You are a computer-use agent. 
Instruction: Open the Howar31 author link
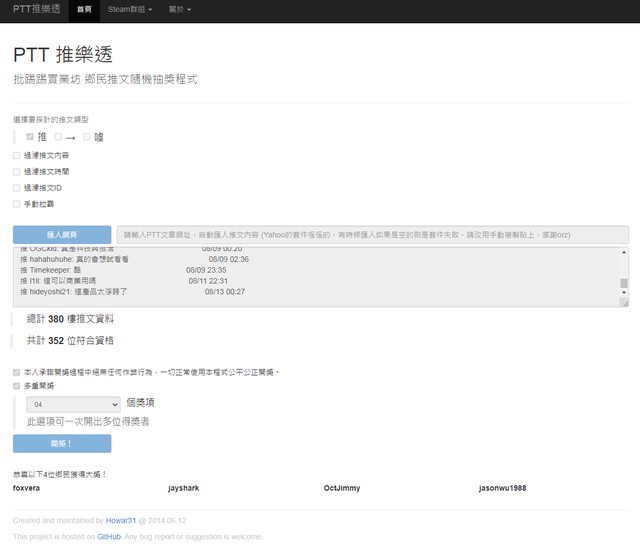121,521
